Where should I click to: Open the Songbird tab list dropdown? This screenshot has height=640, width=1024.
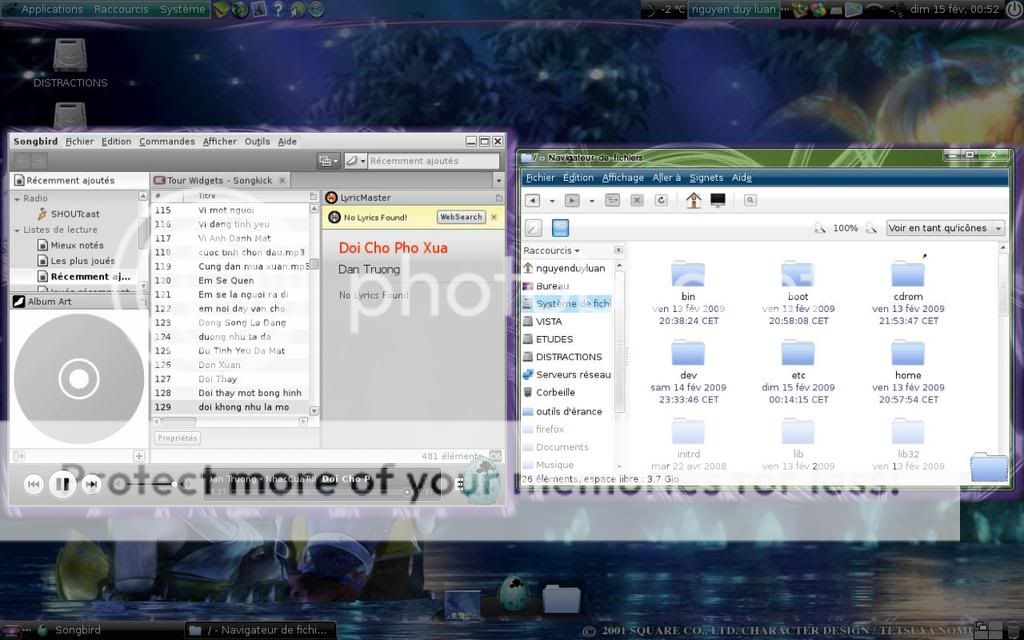[498, 180]
